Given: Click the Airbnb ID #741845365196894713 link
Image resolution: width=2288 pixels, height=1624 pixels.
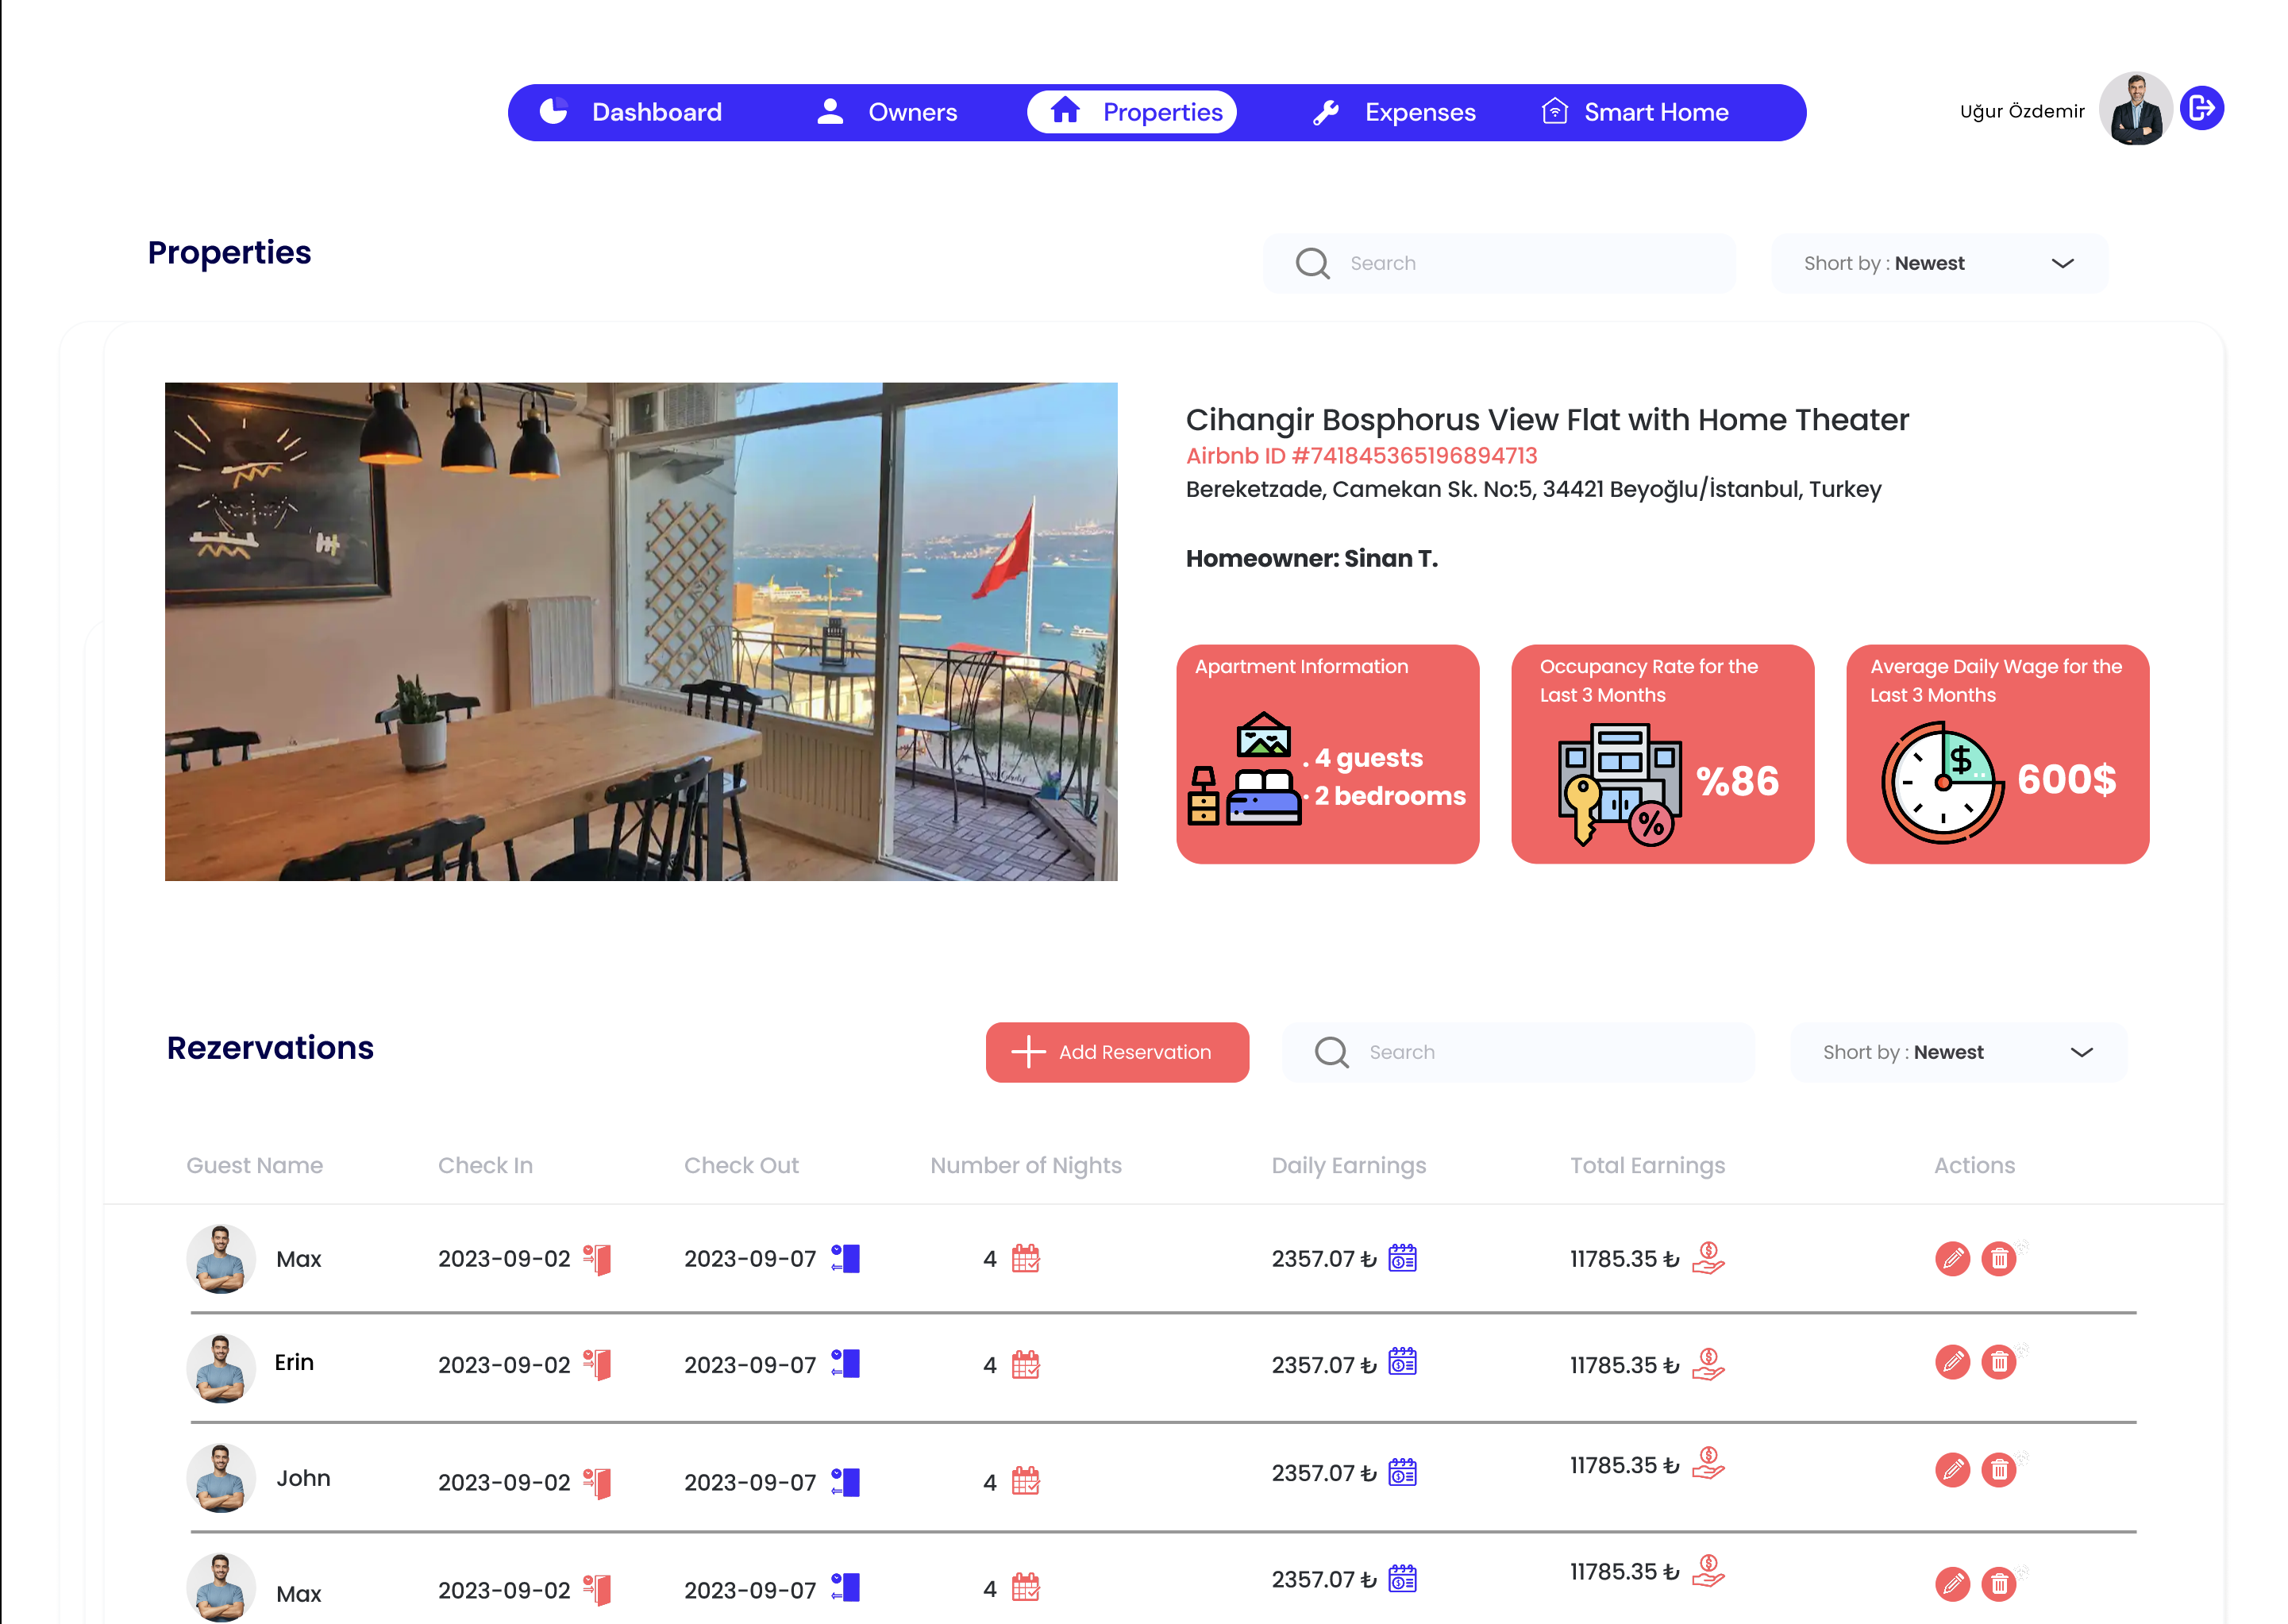Looking at the screenshot, I should pos(1361,456).
